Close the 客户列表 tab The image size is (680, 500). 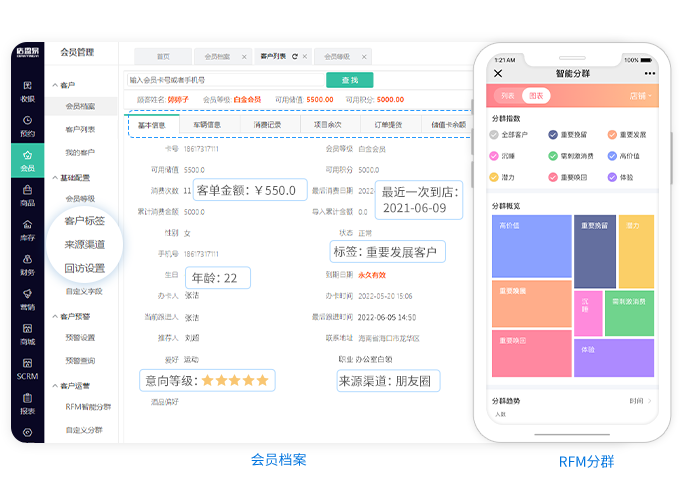(x=305, y=56)
